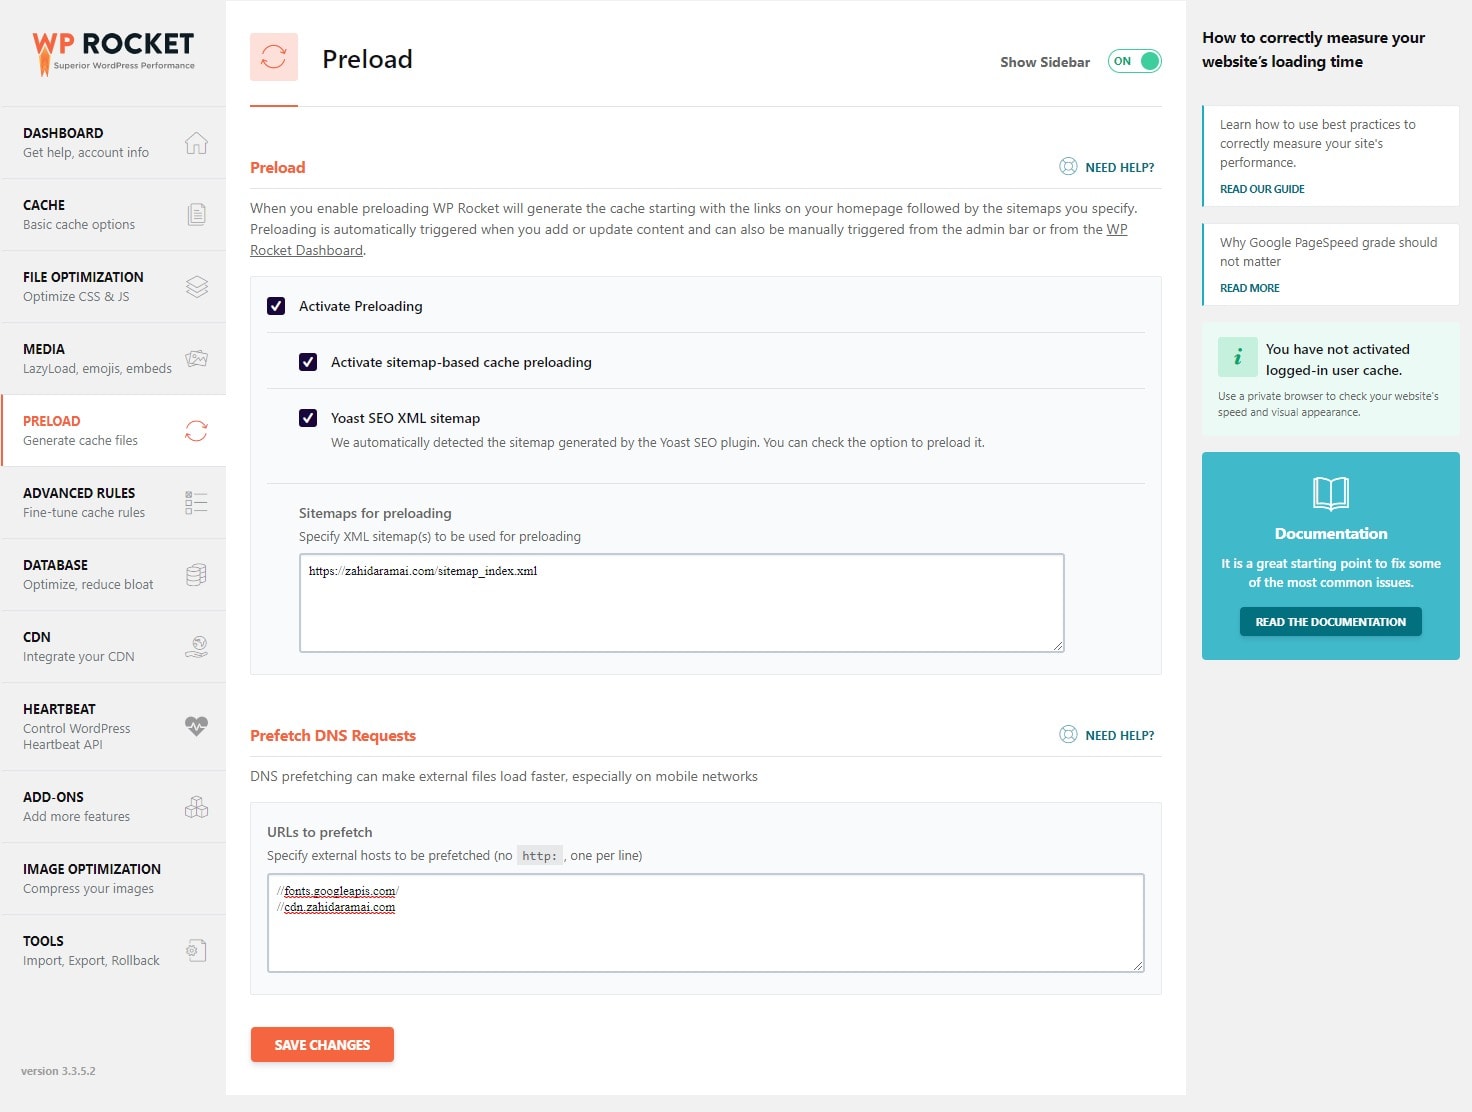Open Database via the stacked disks icon
Image resolution: width=1472 pixels, height=1112 pixels.
196,574
